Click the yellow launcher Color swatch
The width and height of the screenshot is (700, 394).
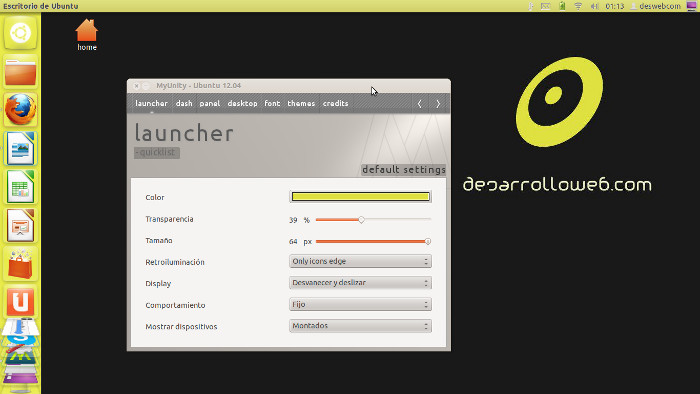pyautogui.click(x=360, y=197)
